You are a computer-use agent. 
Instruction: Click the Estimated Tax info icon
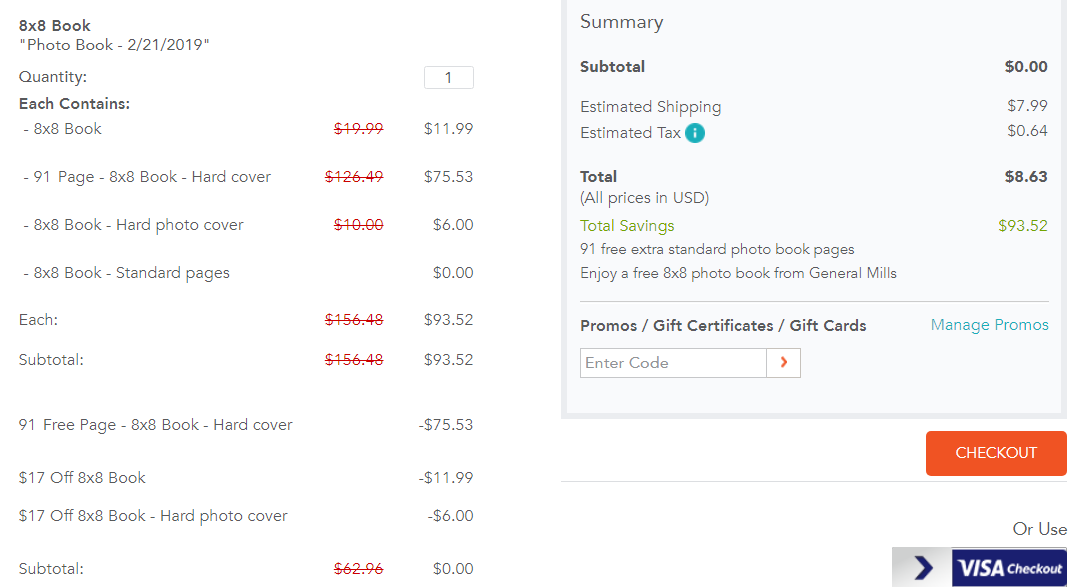pos(695,133)
